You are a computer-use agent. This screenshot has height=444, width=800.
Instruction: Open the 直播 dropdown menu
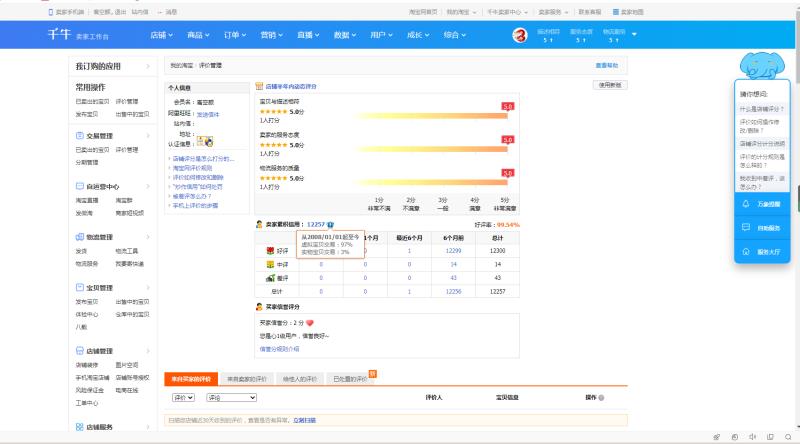[309, 35]
